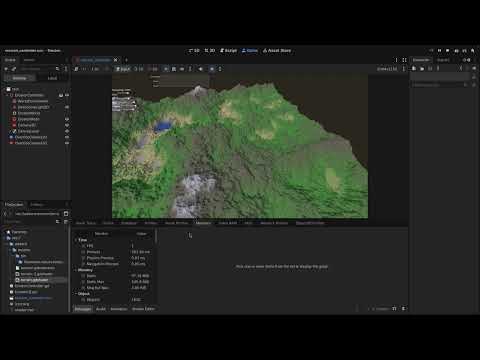Switch scene tree to Local
The height and width of the screenshot is (360, 480).
[x=52, y=78]
